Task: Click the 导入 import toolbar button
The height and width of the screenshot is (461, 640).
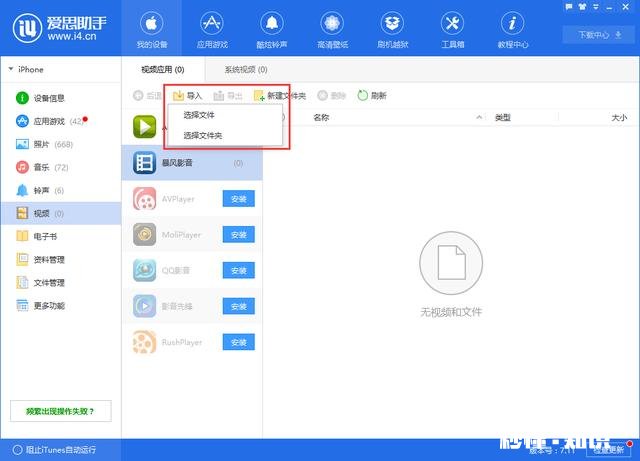Action: pyautogui.click(x=187, y=96)
